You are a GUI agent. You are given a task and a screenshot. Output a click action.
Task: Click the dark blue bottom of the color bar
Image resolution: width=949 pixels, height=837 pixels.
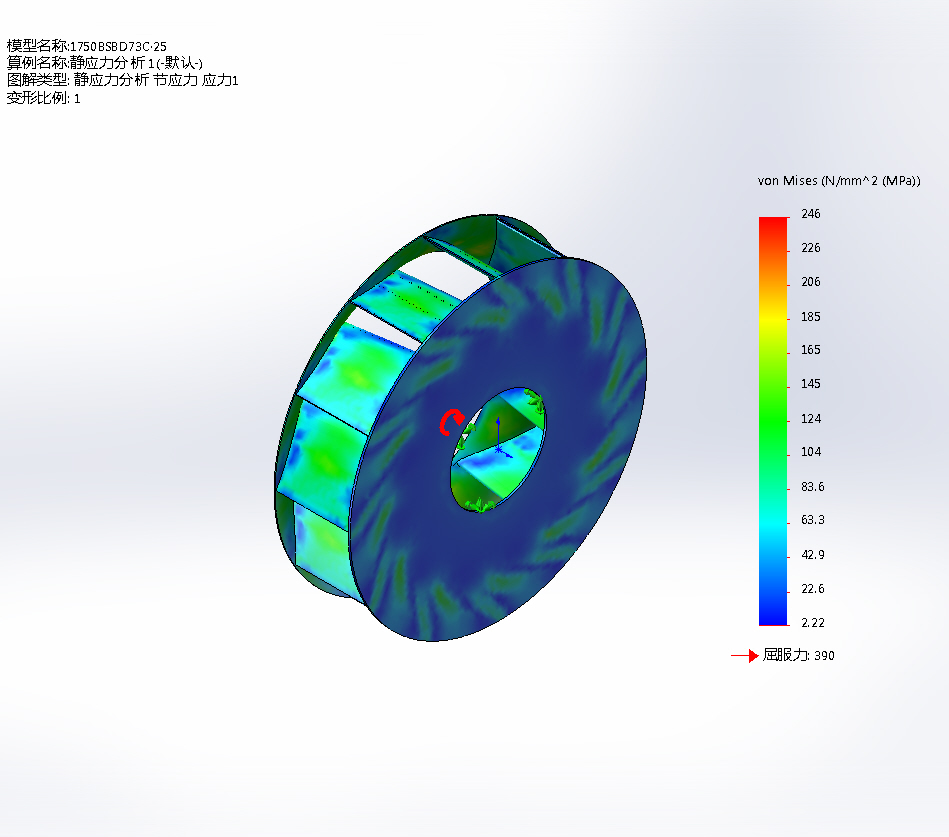(x=772, y=615)
